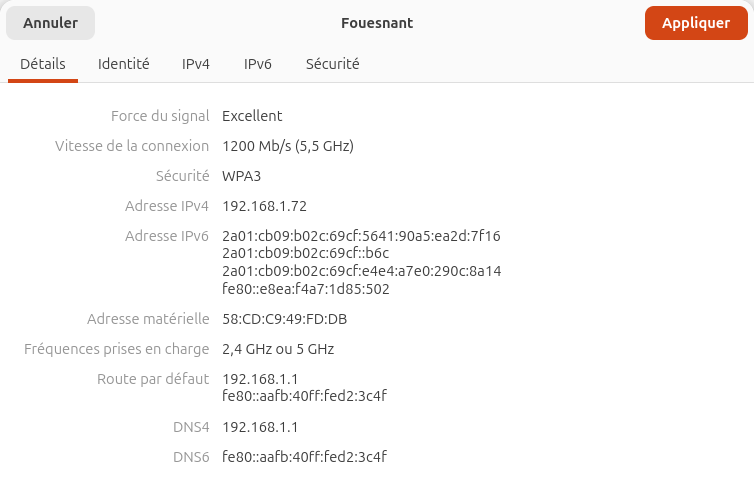Click the WPA3 security value
Image resolution: width=754 pixels, height=488 pixels.
241,176
